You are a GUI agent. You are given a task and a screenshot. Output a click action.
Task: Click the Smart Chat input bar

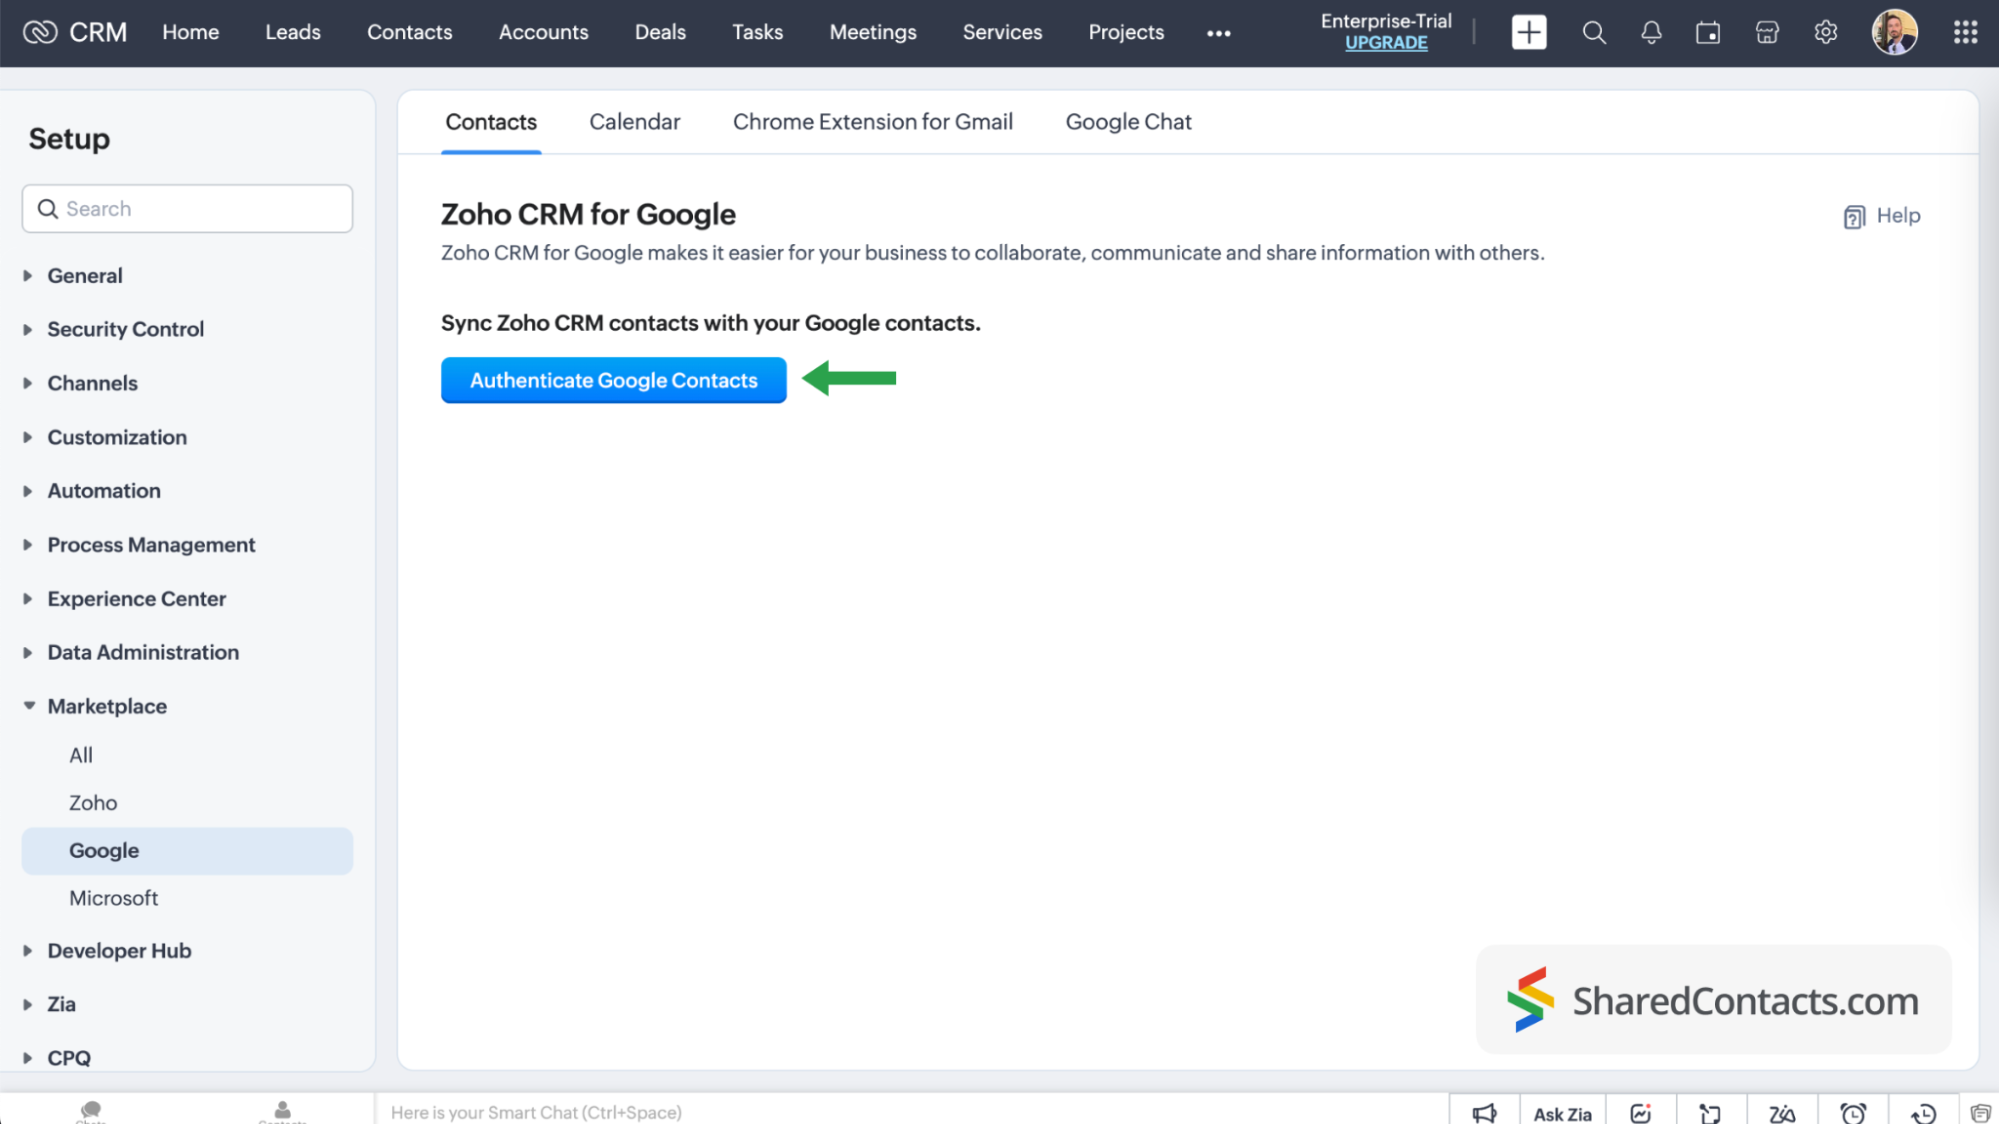(x=910, y=1112)
